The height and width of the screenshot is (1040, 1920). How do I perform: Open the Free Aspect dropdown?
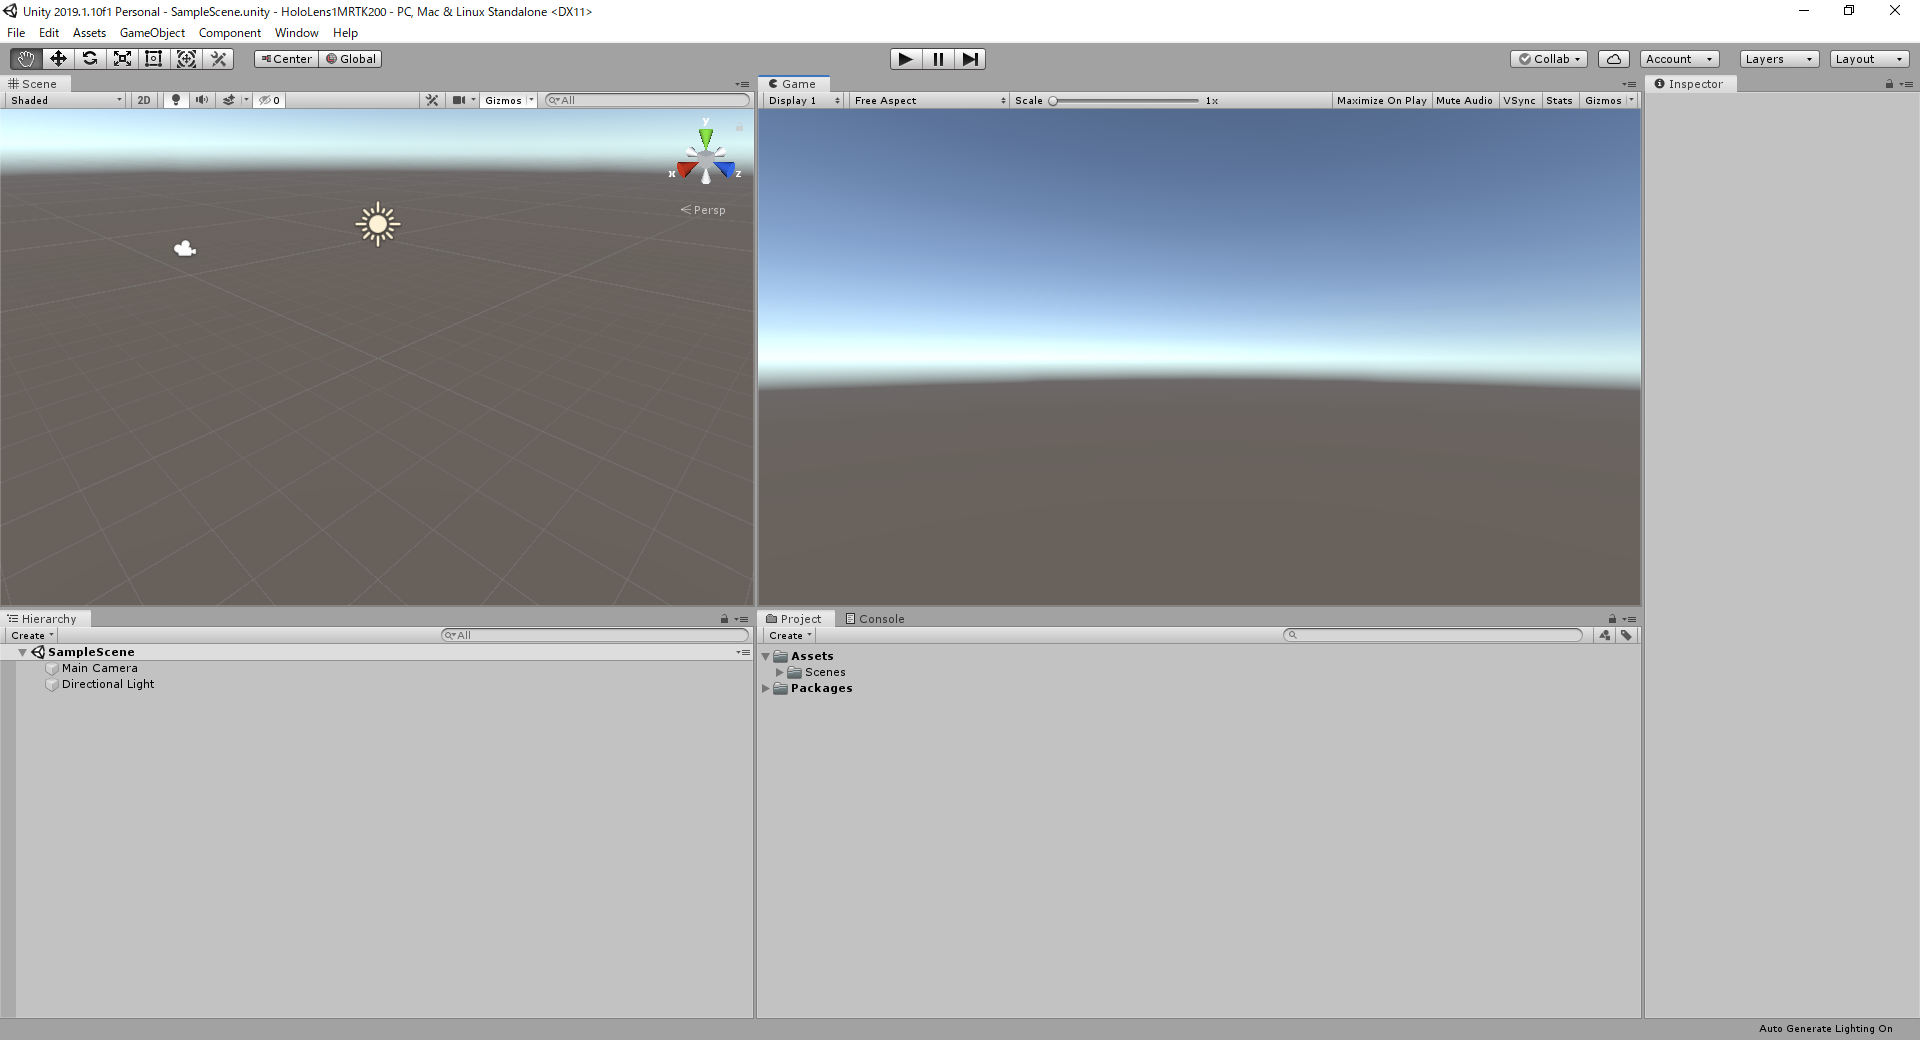[929, 100]
